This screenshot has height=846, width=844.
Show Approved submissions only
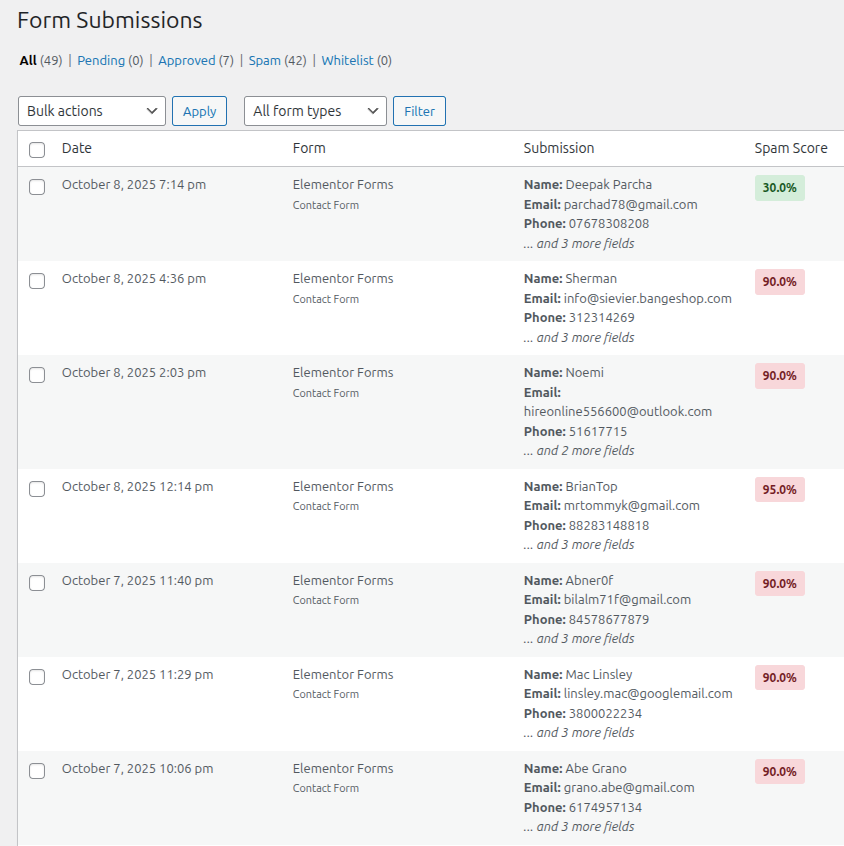click(186, 60)
